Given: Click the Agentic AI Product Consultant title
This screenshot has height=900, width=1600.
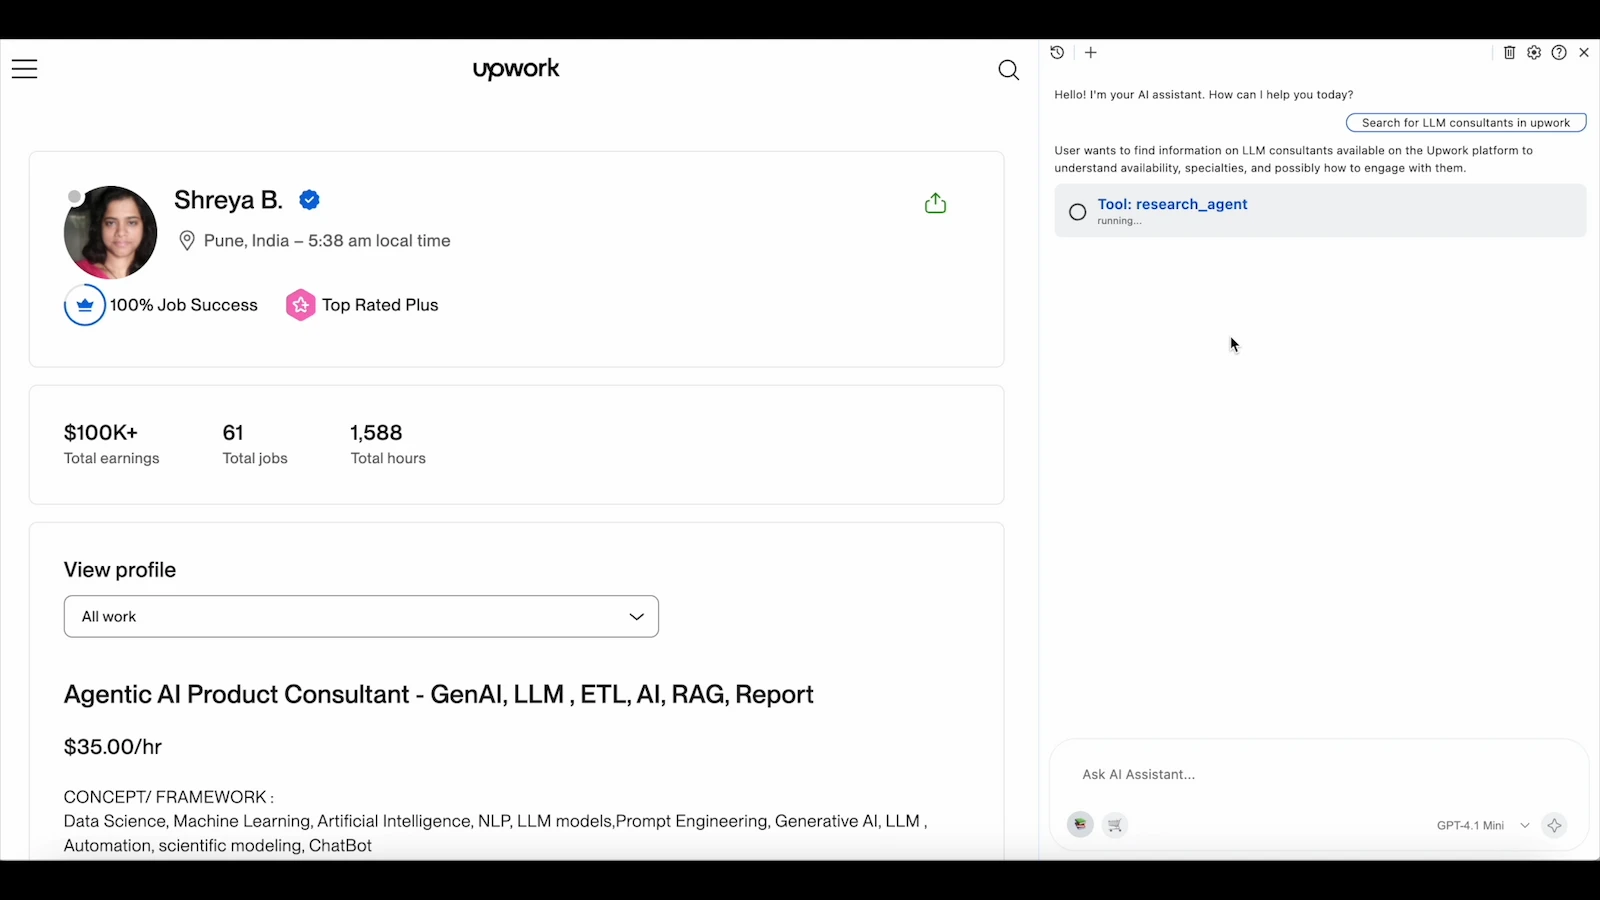Looking at the screenshot, I should 439,695.
